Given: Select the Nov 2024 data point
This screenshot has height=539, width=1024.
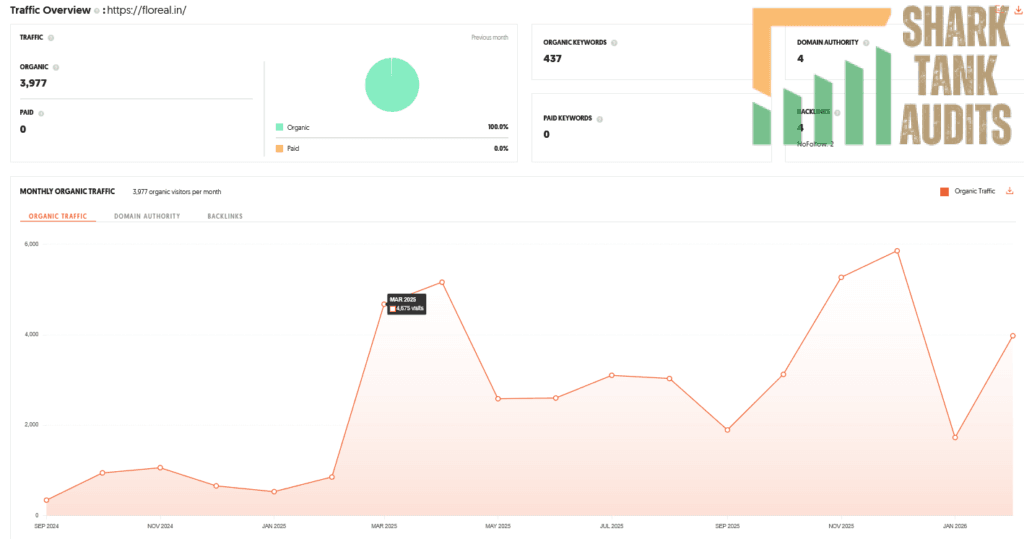Looking at the screenshot, I should click(160, 468).
